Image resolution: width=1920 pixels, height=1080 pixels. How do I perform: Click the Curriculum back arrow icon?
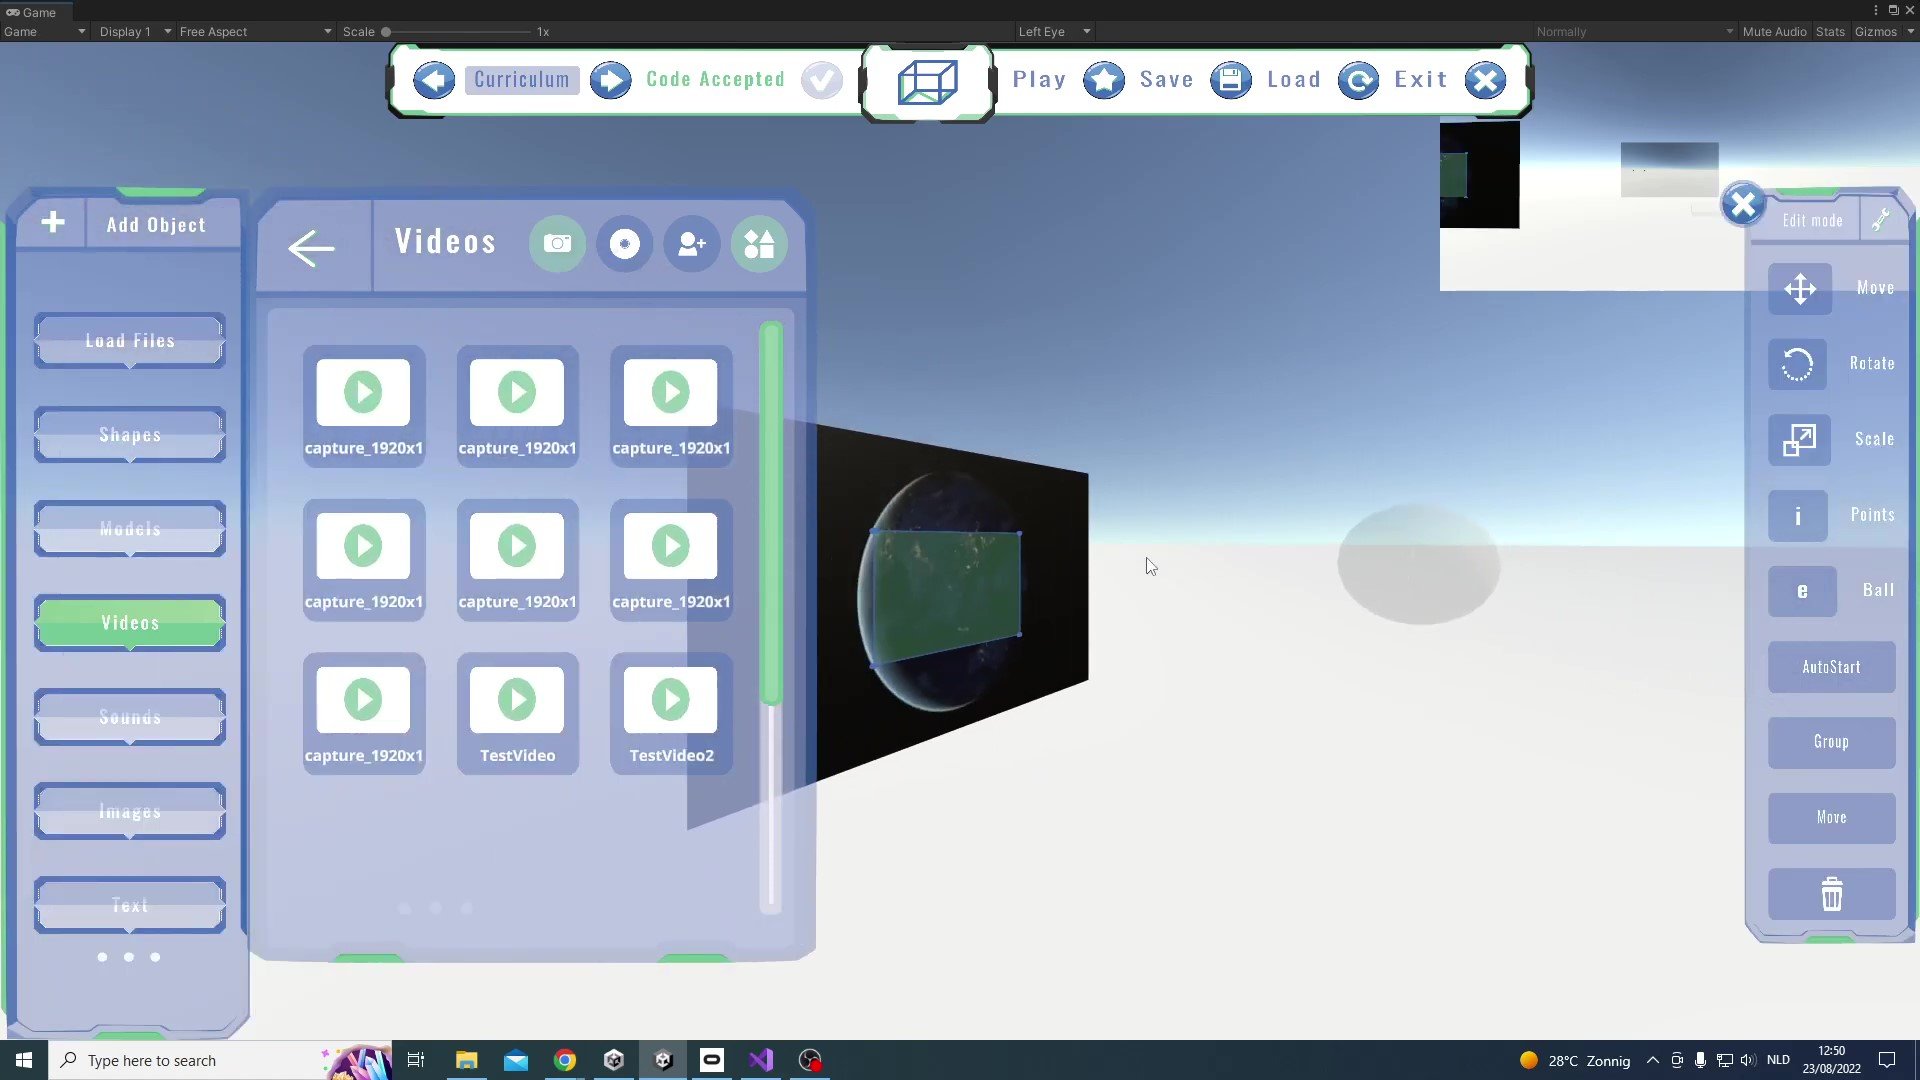[434, 80]
